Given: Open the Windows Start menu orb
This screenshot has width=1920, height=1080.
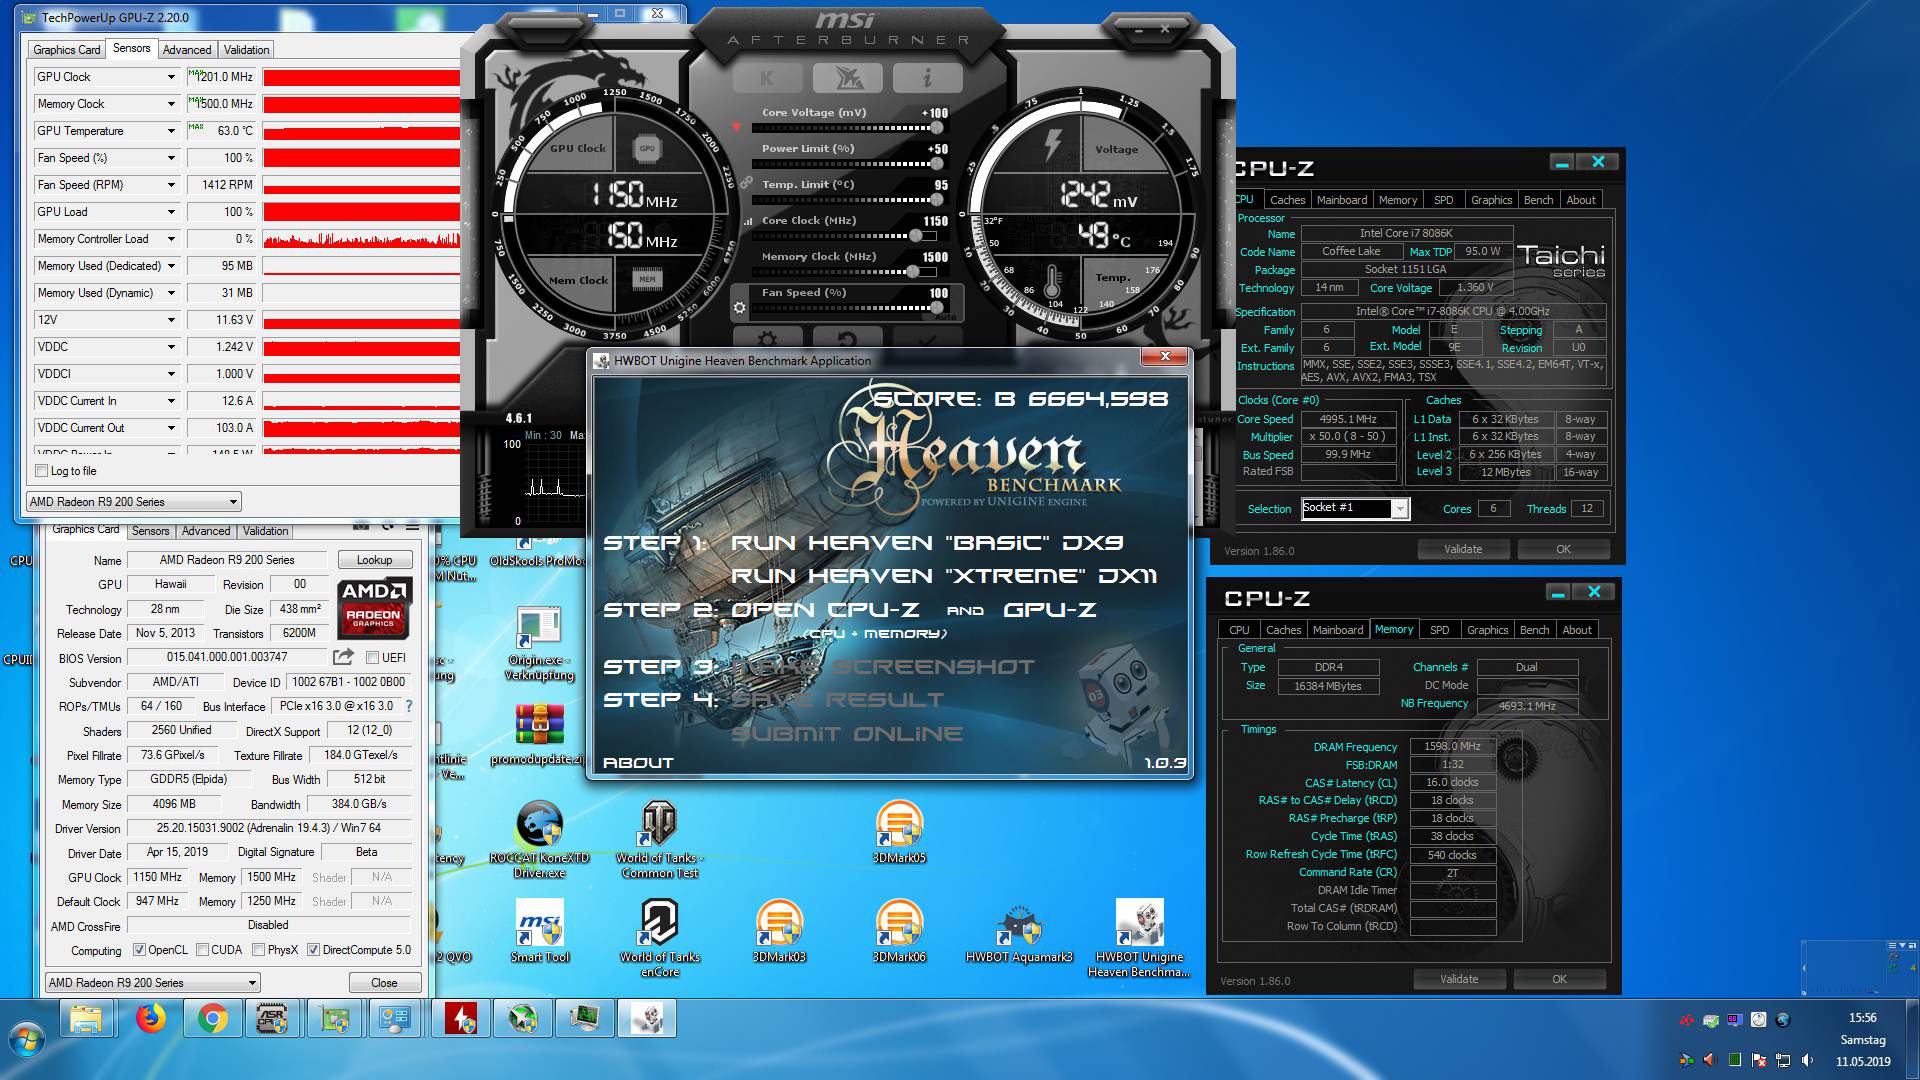Looking at the screenshot, I should [27, 1040].
